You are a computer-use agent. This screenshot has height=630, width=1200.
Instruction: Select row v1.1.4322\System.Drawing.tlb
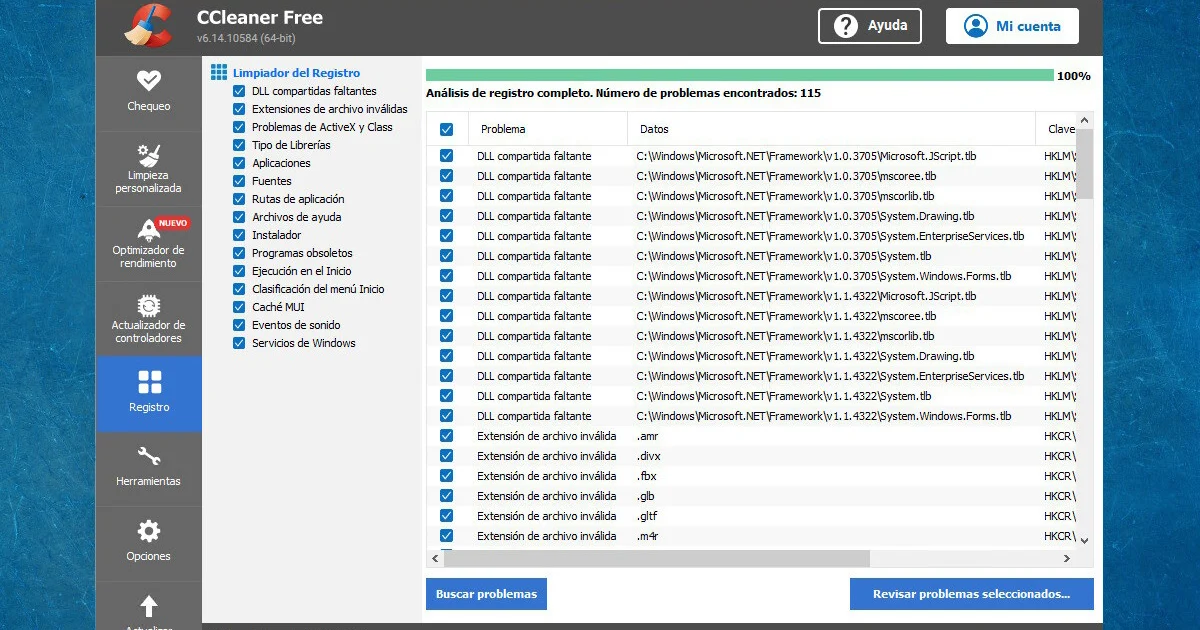pos(751,356)
